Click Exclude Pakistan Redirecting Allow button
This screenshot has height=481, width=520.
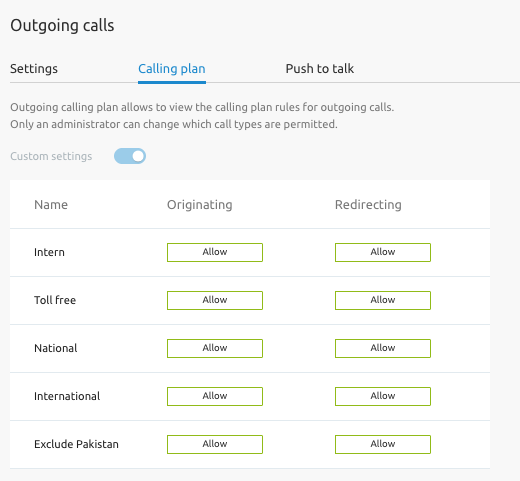(383, 444)
